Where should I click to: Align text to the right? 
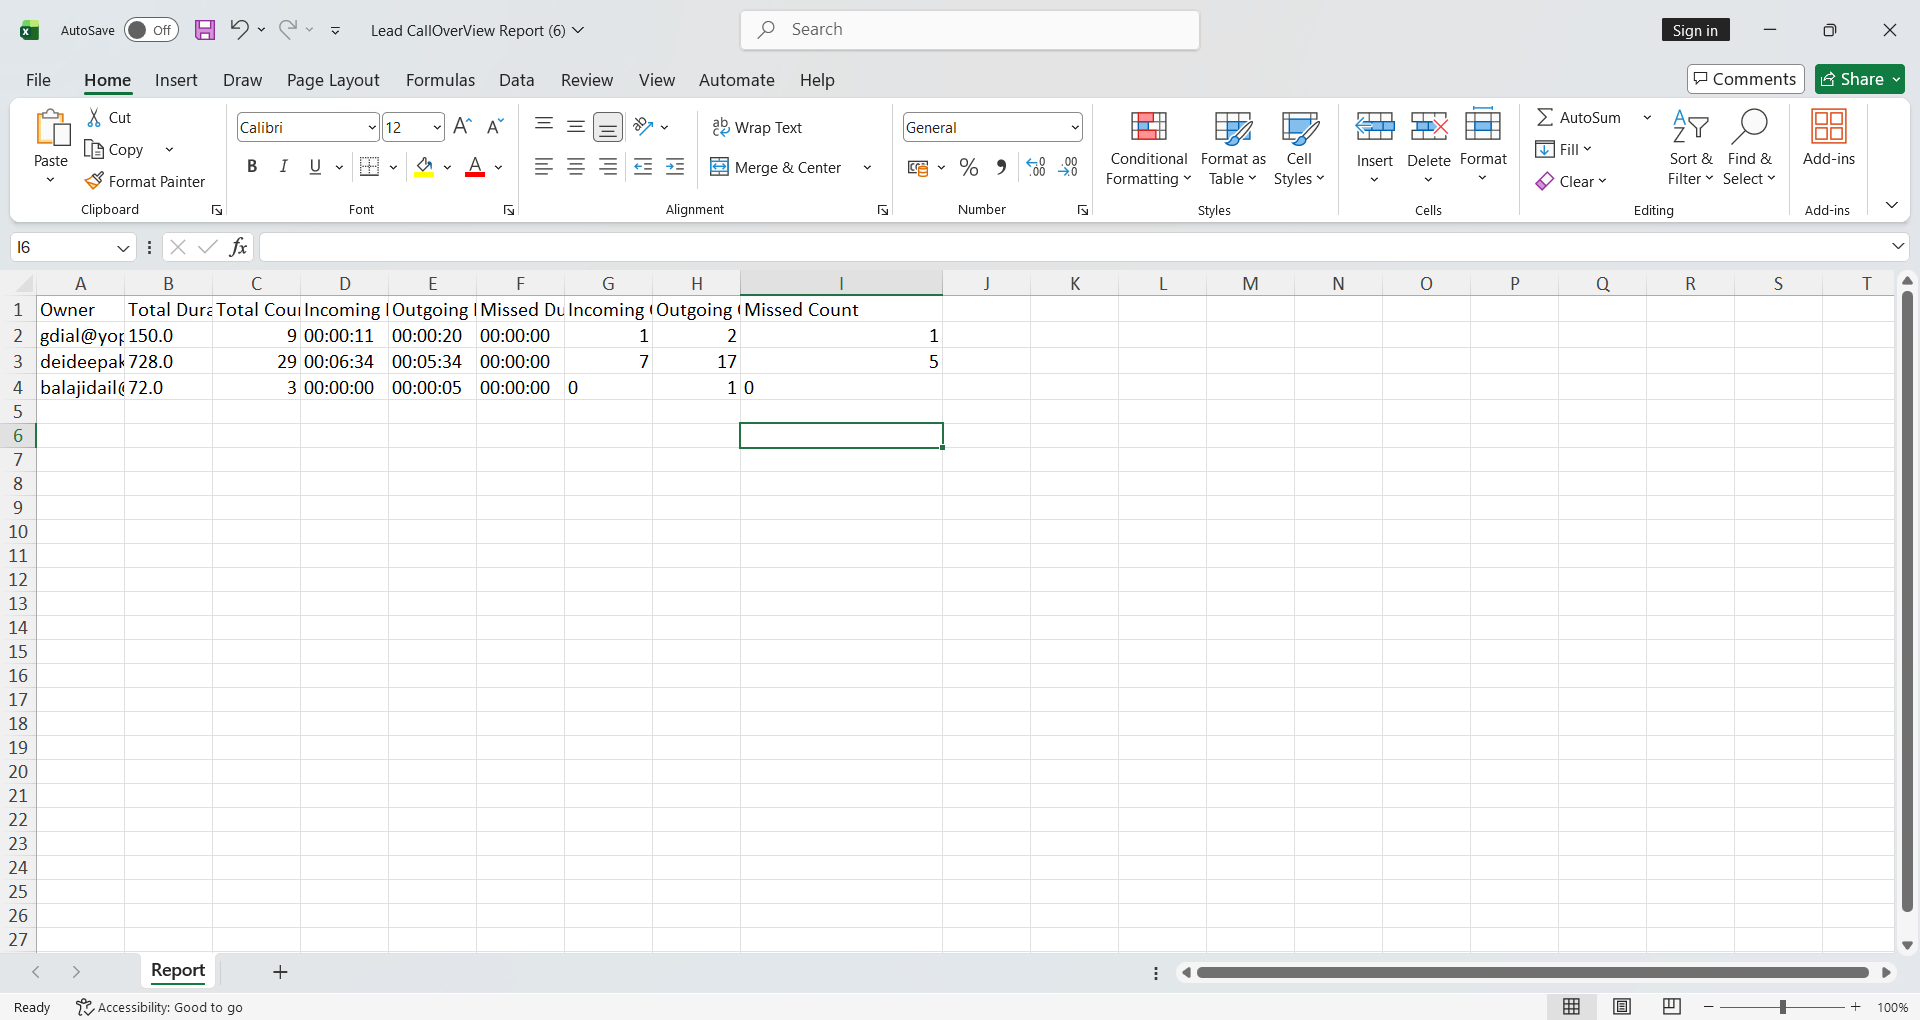(608, 167)
